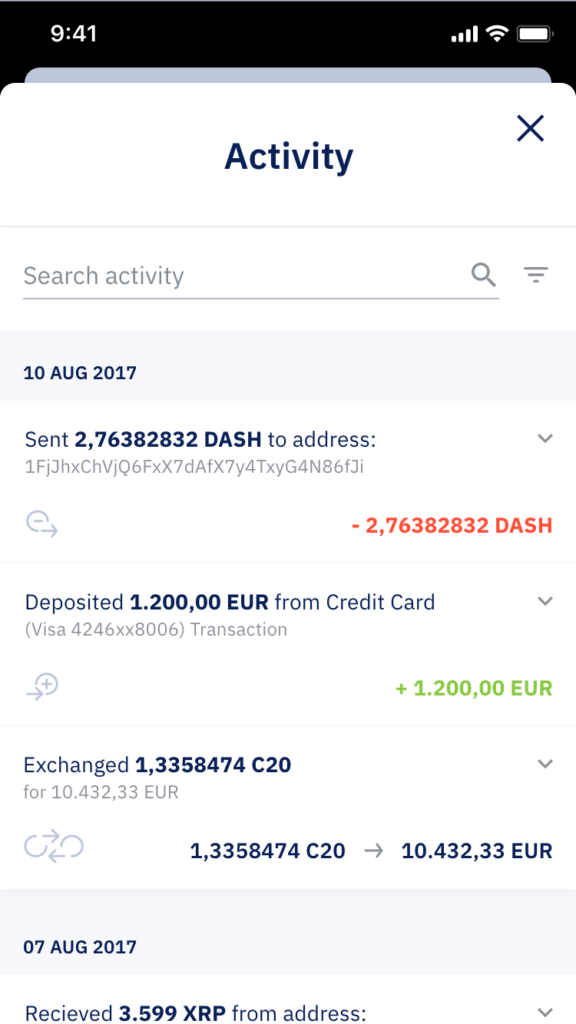
Task: Tap the 10.432,33 EUR exchanged amount
Action: pyautogui.click(x=477, y=850)
